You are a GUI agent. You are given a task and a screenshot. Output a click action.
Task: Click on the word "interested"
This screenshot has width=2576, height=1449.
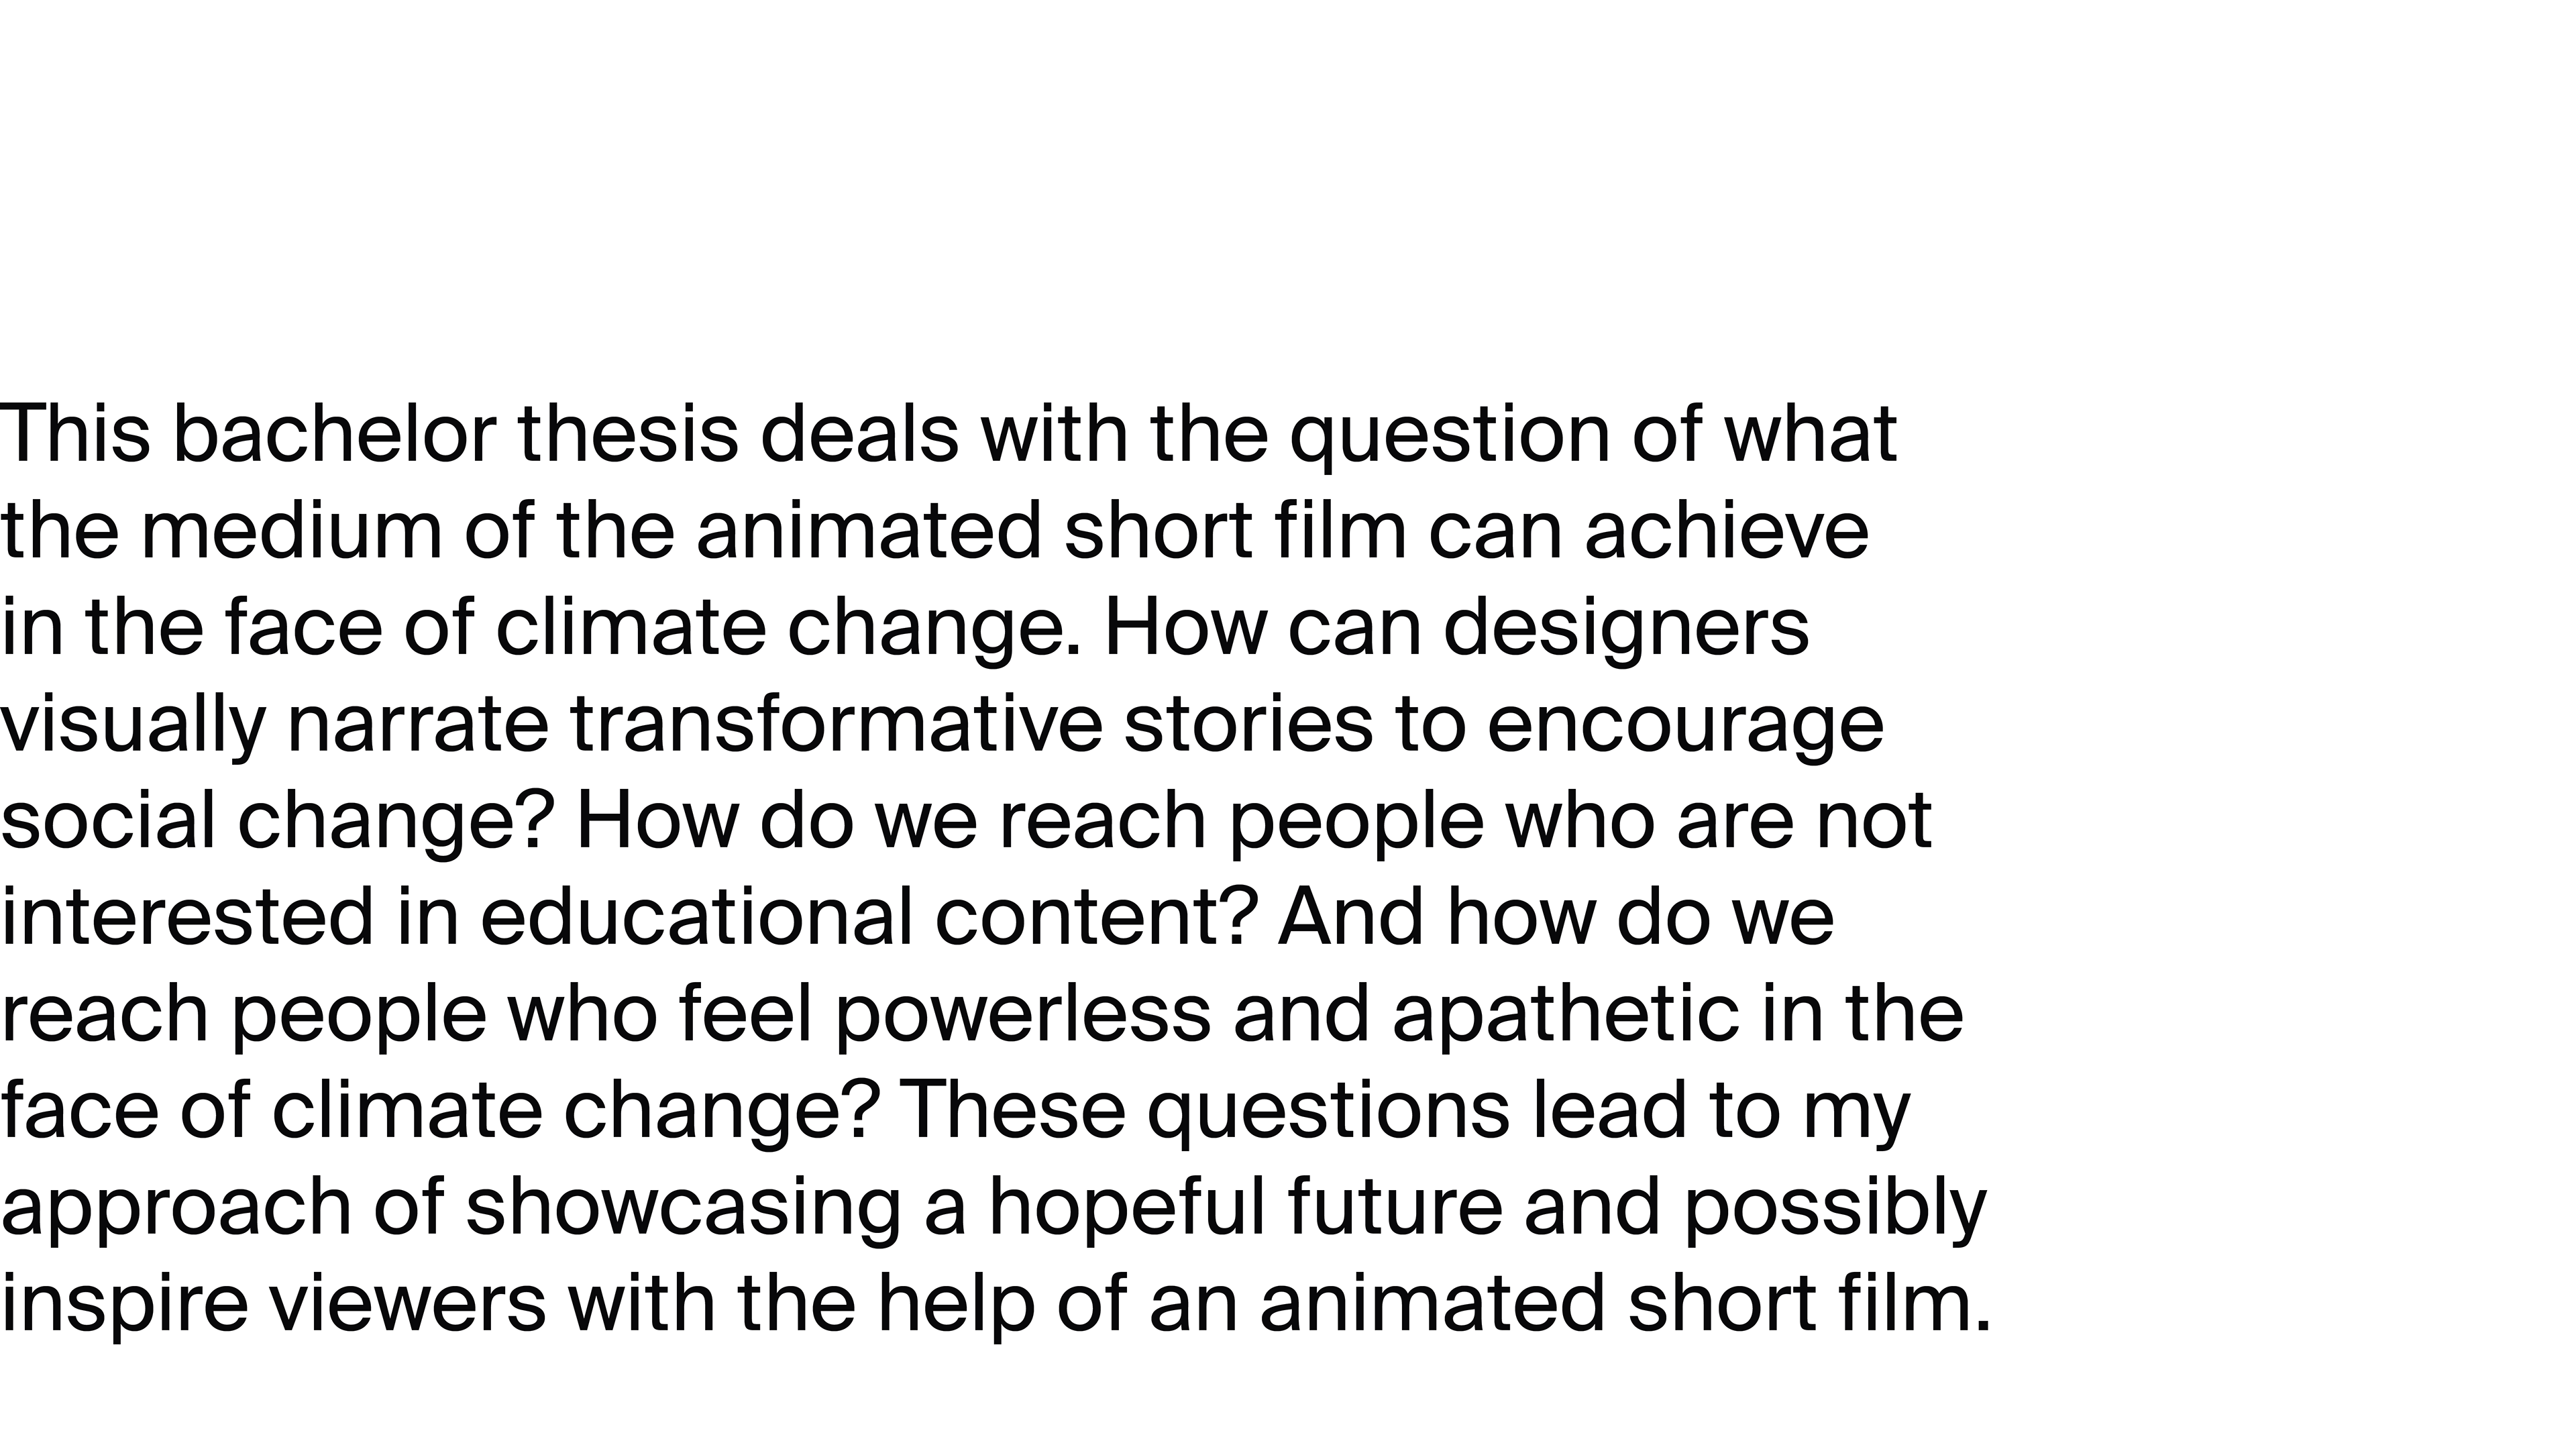(x=188, y=917)
